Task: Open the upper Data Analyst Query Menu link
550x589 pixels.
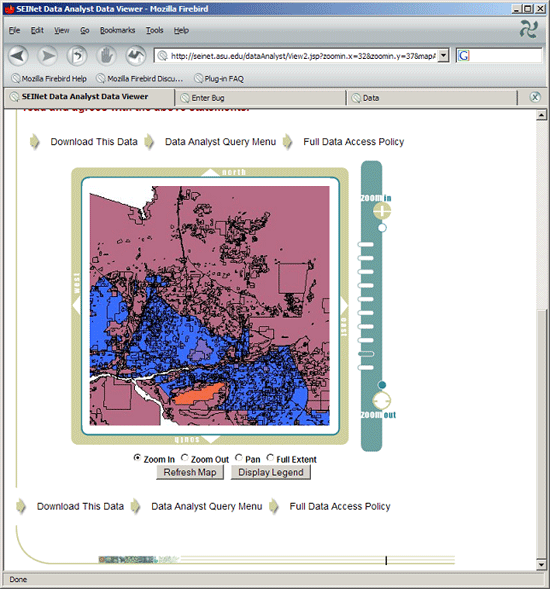Action: click(221, 142)
